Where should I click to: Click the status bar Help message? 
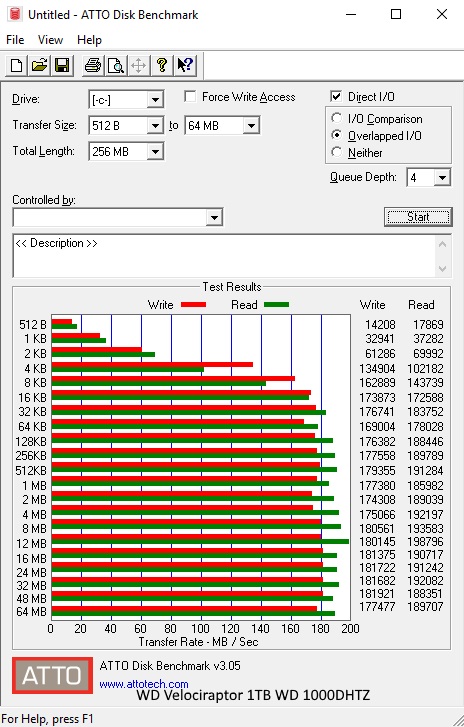(x=47, y=719)
